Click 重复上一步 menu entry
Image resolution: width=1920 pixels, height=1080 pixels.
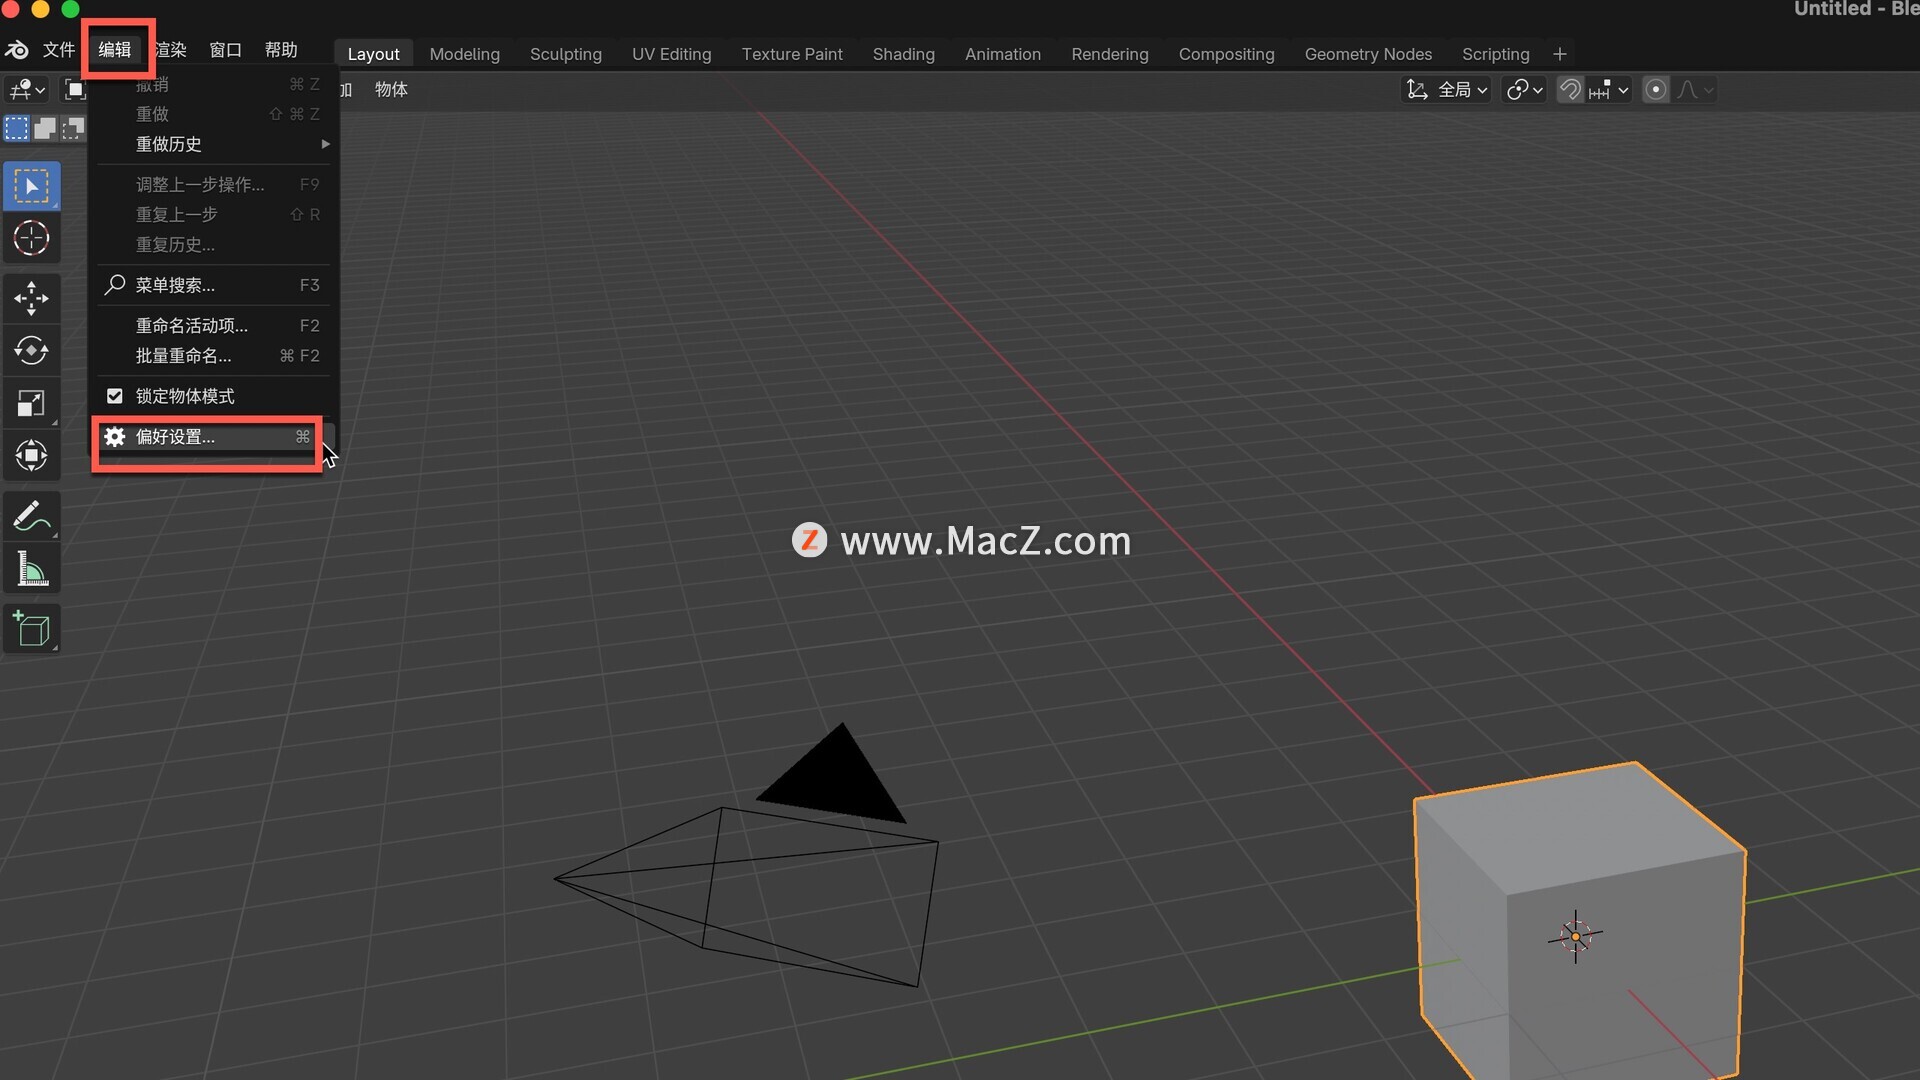214,215
